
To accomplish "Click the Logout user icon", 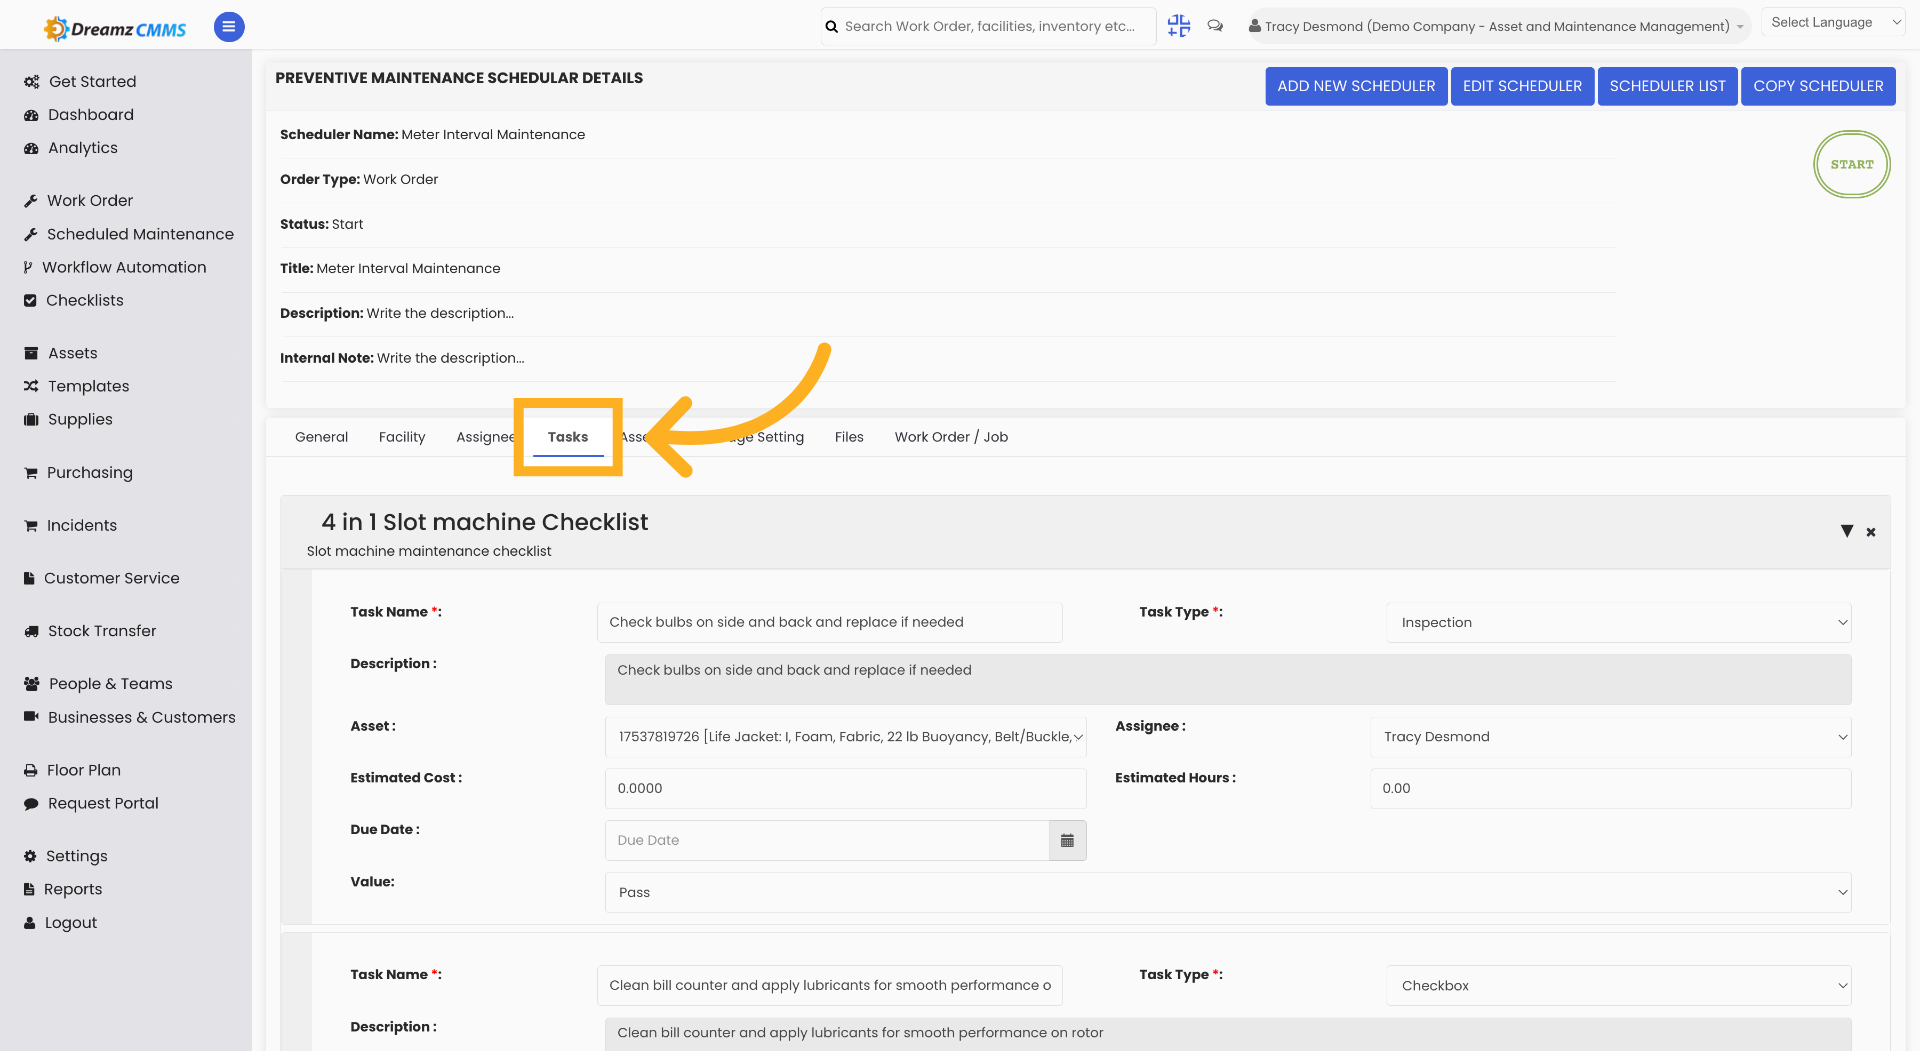I will tap(30, 923).
